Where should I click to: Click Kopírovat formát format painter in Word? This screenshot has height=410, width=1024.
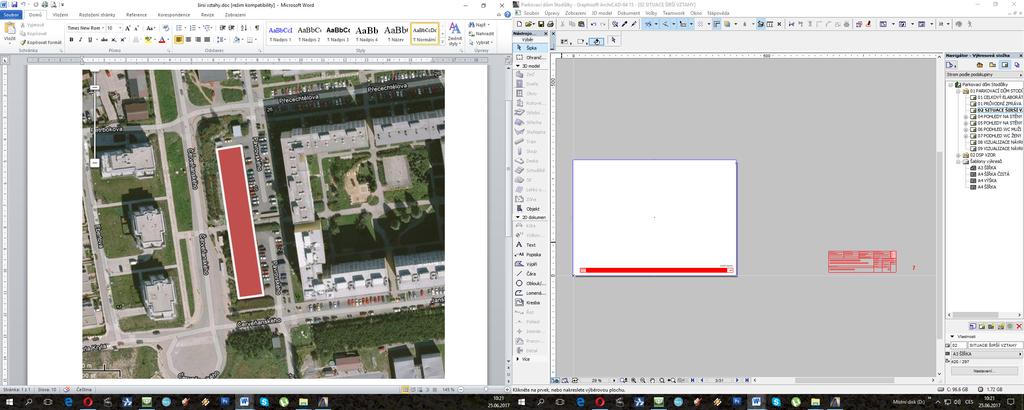41,42
